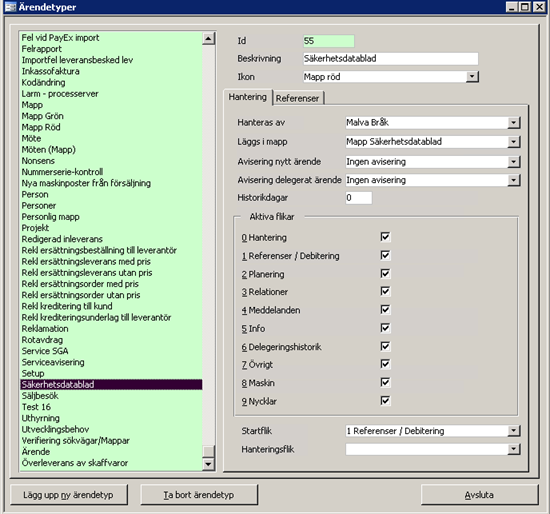Expand the Hanteras av dropdown
The height and width of the screenshot is (514, 550).
[514, 122]
